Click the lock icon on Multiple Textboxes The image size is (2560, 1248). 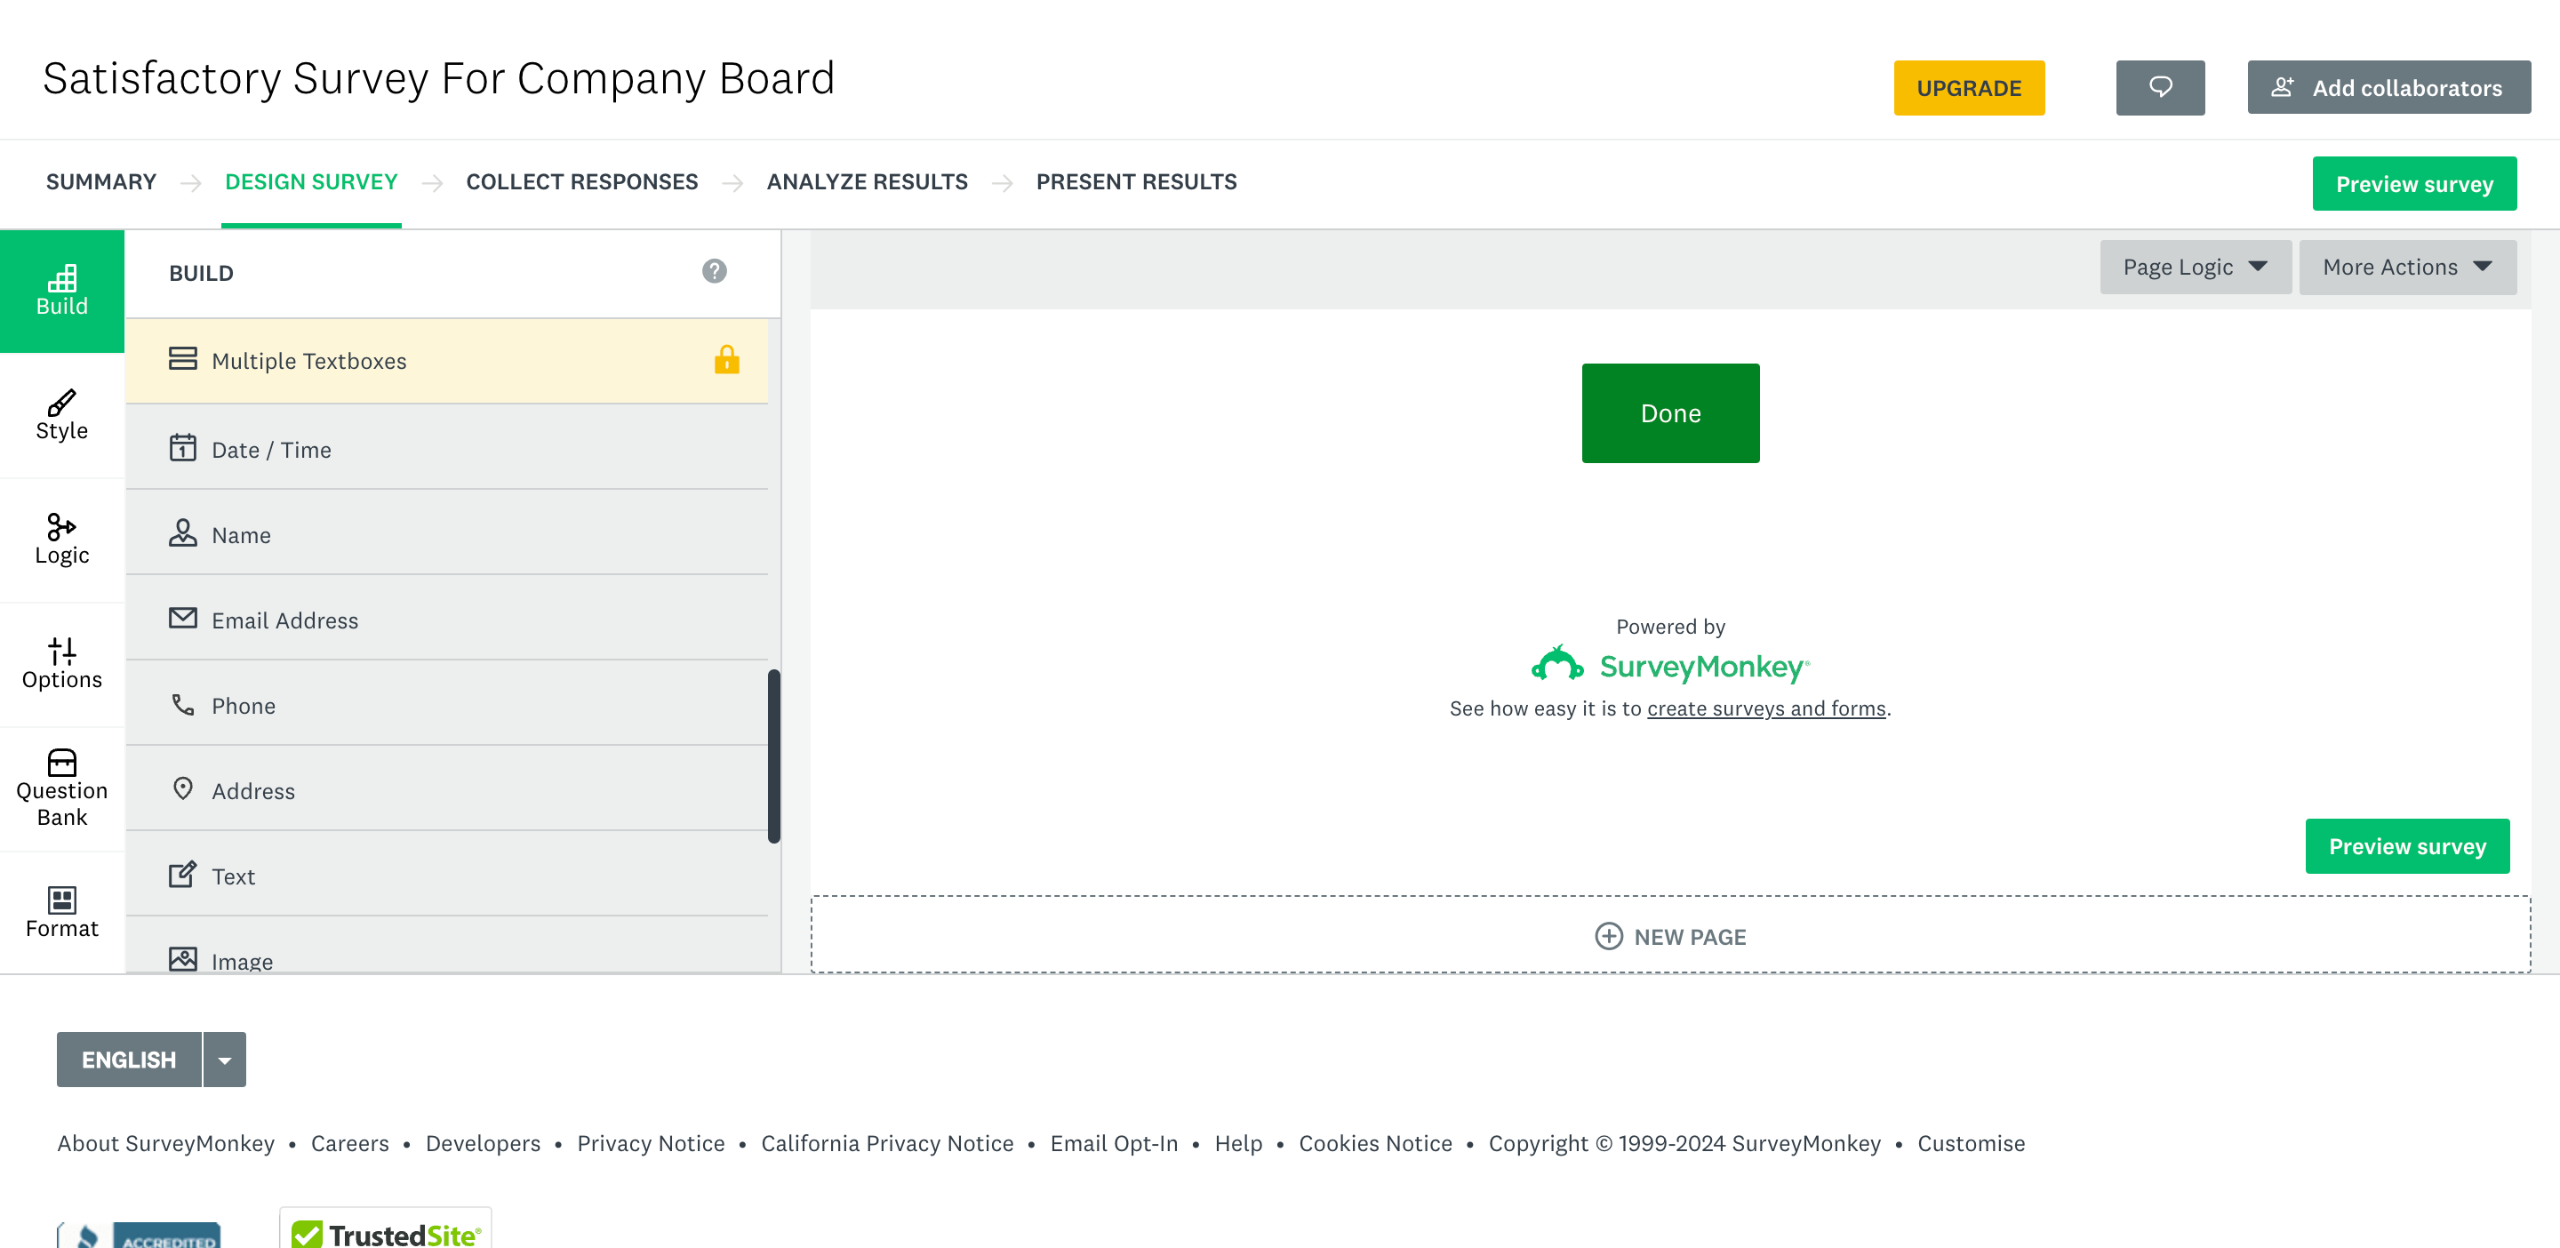(727, 360)
